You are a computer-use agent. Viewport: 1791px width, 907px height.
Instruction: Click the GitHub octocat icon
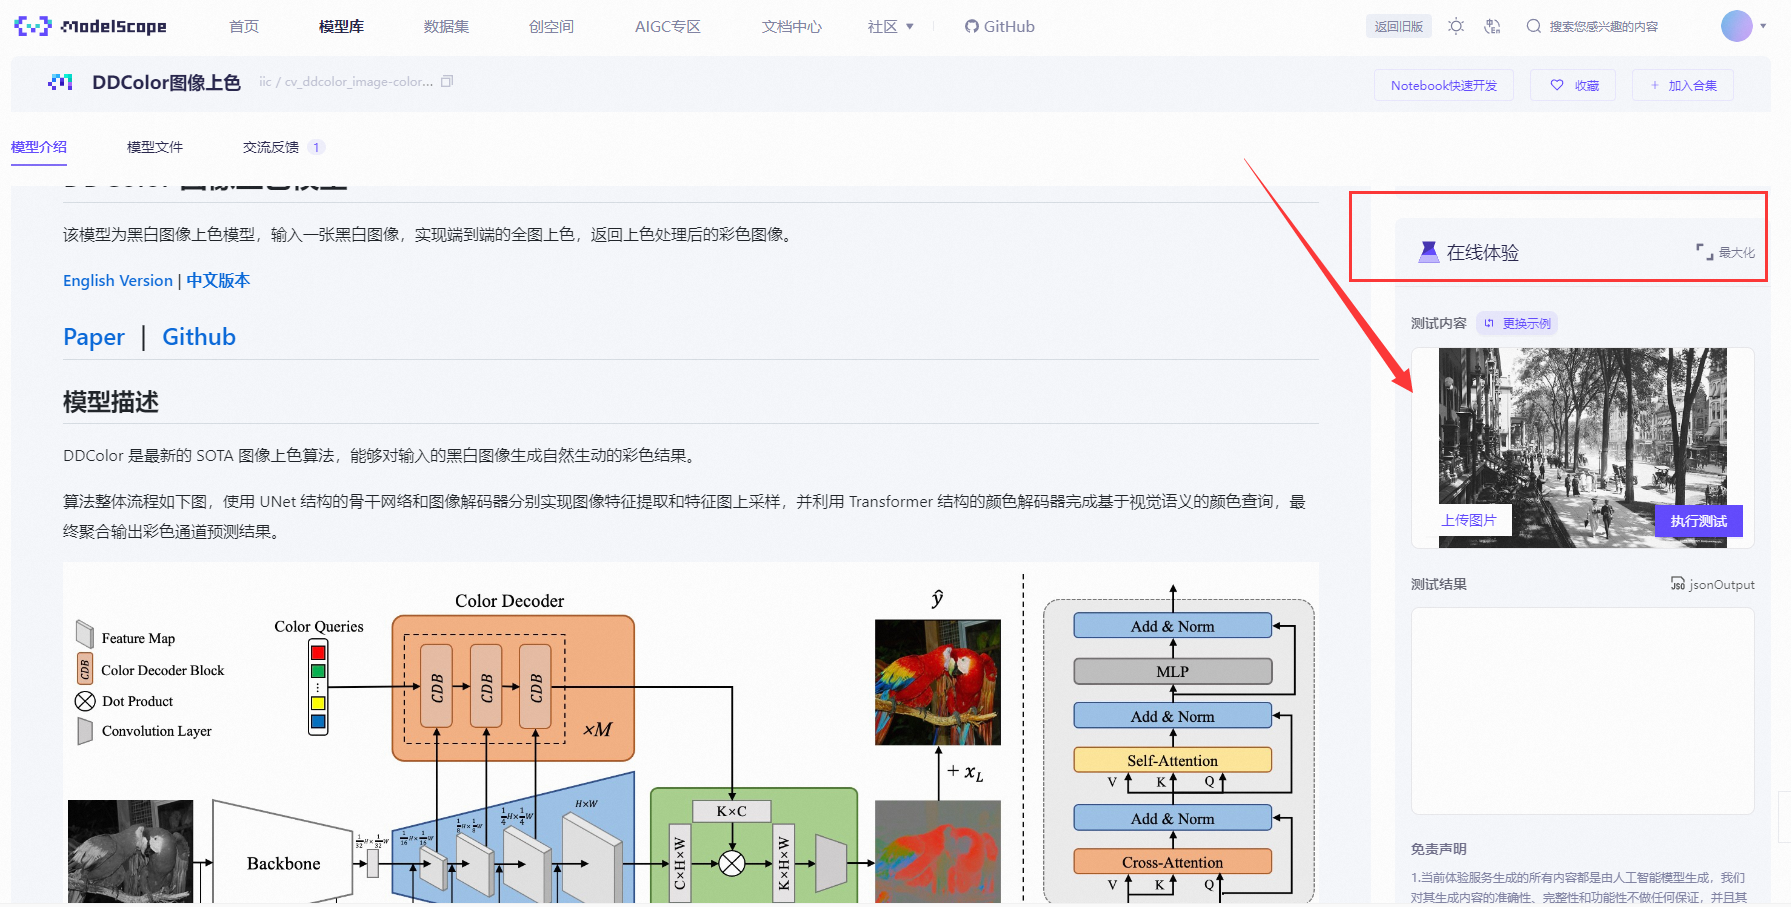pos(971,26)
